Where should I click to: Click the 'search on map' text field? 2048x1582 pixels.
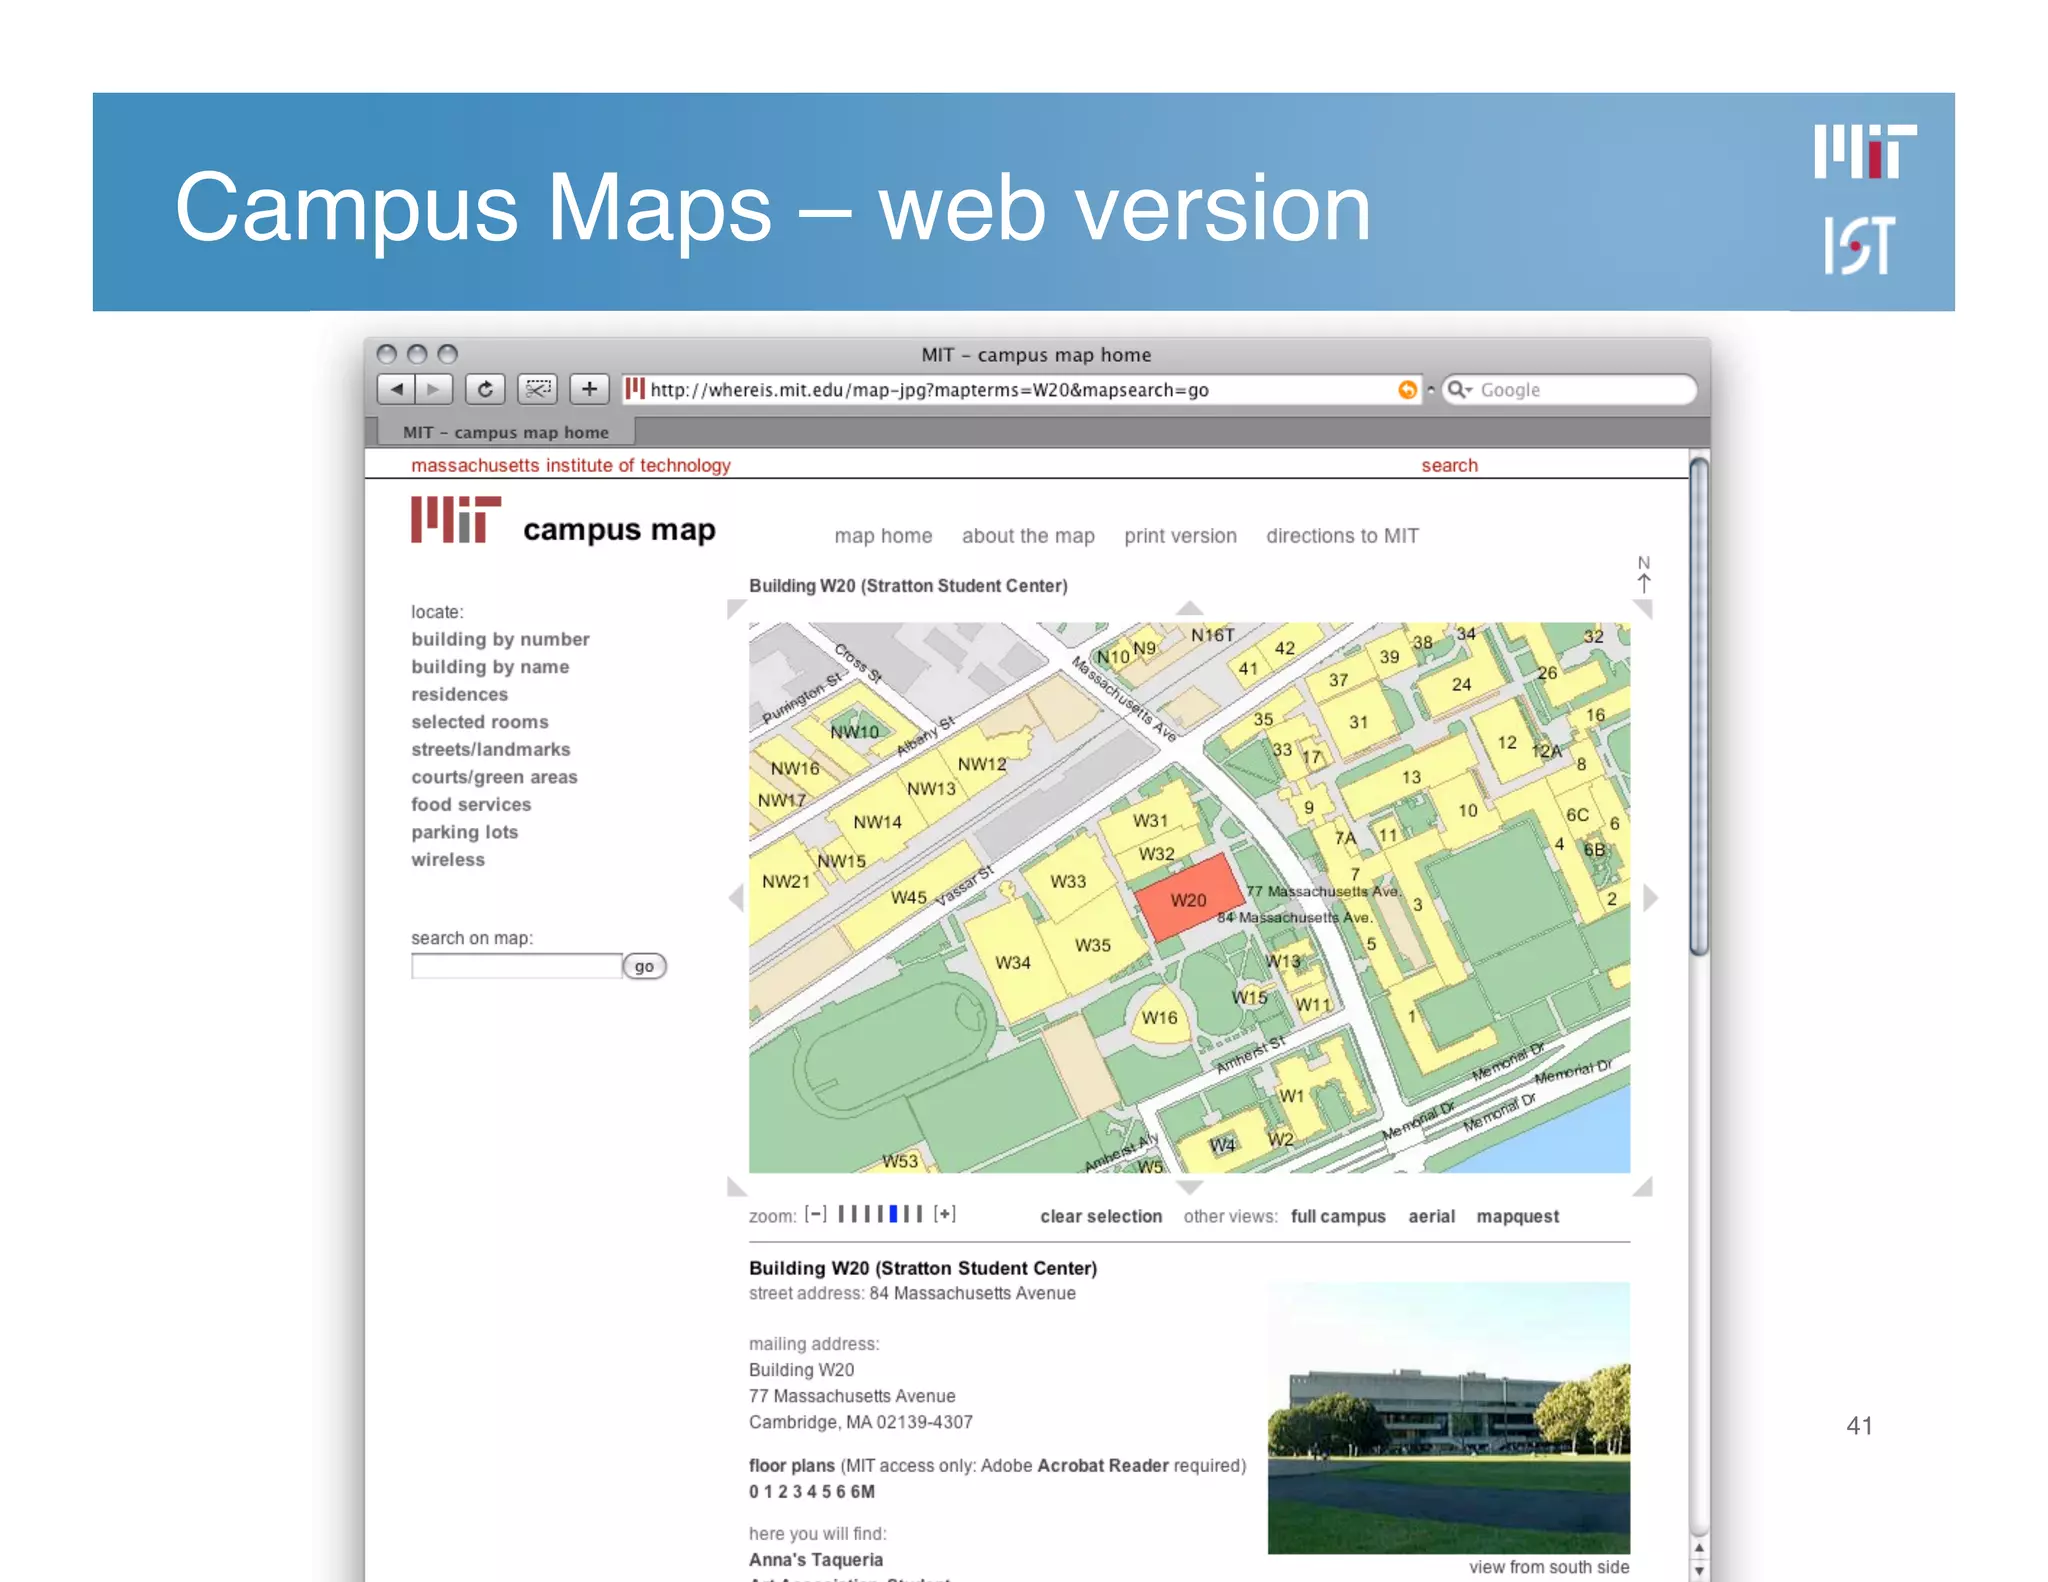[516, 966]
